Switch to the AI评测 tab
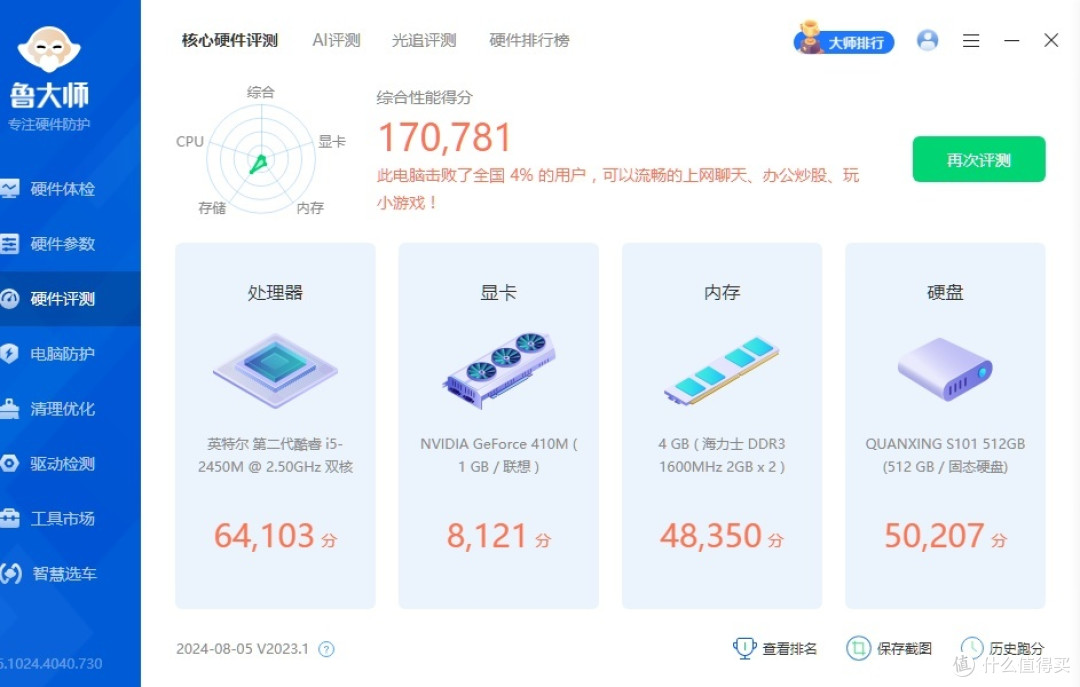This screenshot has width=1080, height=687. pyautogui.click(x=336, y=40)
